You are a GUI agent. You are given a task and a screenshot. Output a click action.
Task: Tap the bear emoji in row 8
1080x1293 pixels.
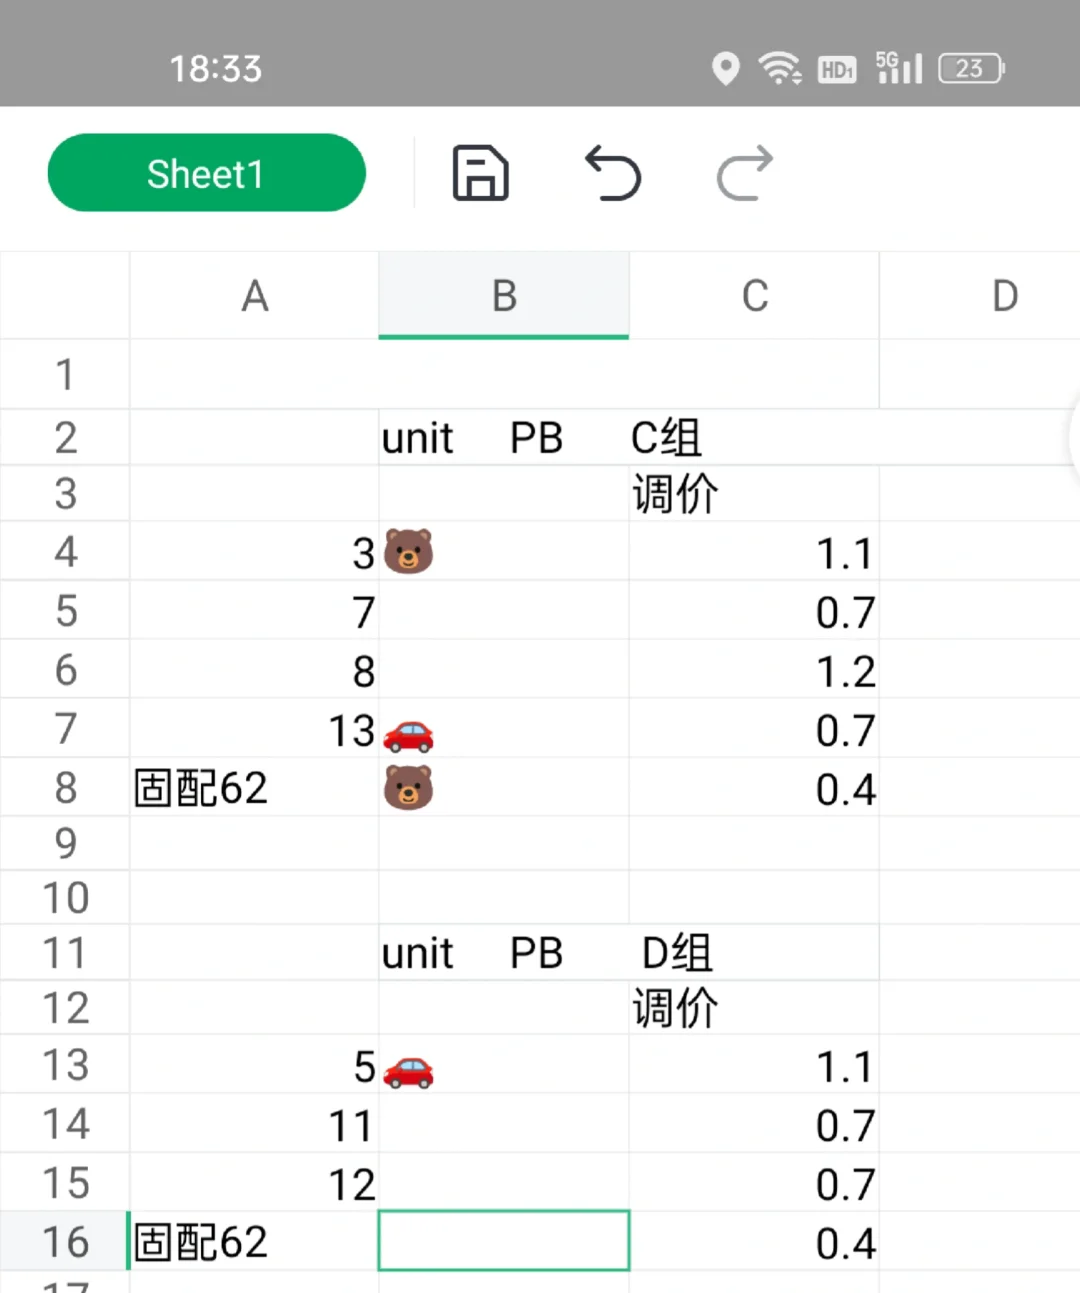tap(408, 788)
